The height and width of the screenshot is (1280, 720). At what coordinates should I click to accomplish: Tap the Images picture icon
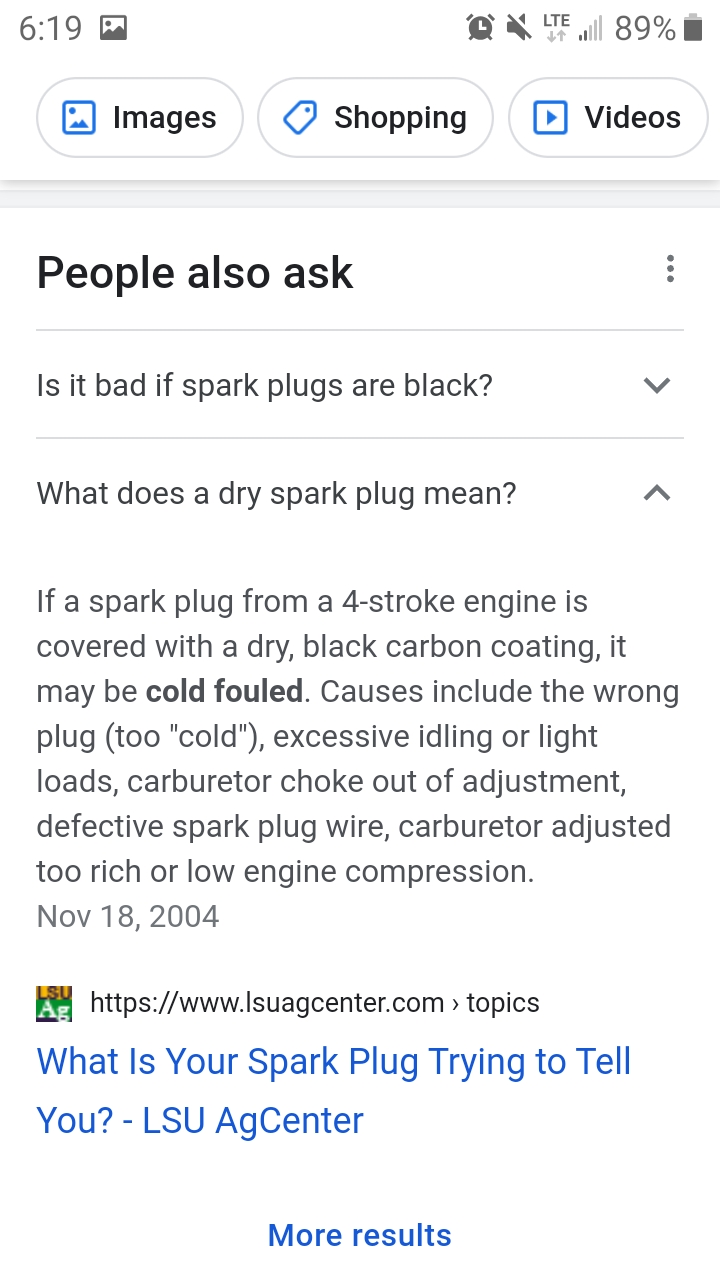[x=79, y=118]
